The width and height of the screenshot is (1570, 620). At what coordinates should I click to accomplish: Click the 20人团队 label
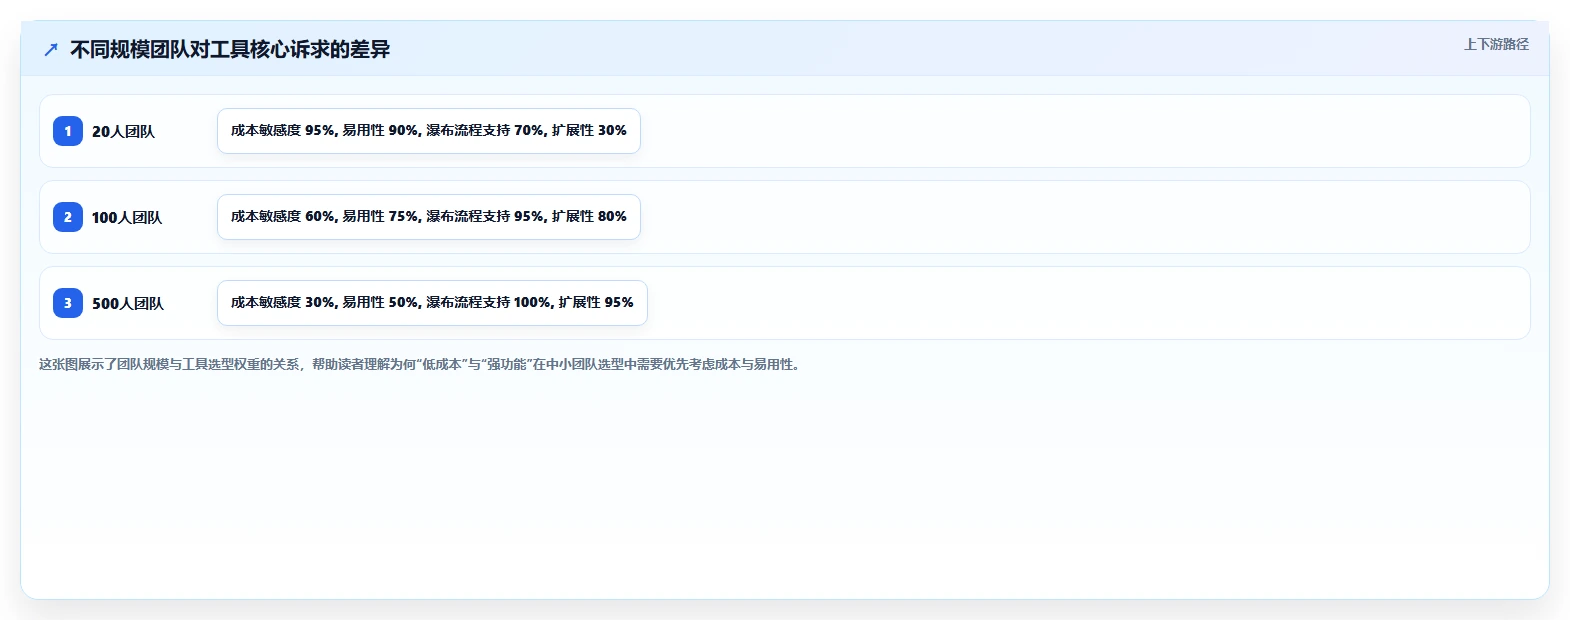click(x=123, y=131)
